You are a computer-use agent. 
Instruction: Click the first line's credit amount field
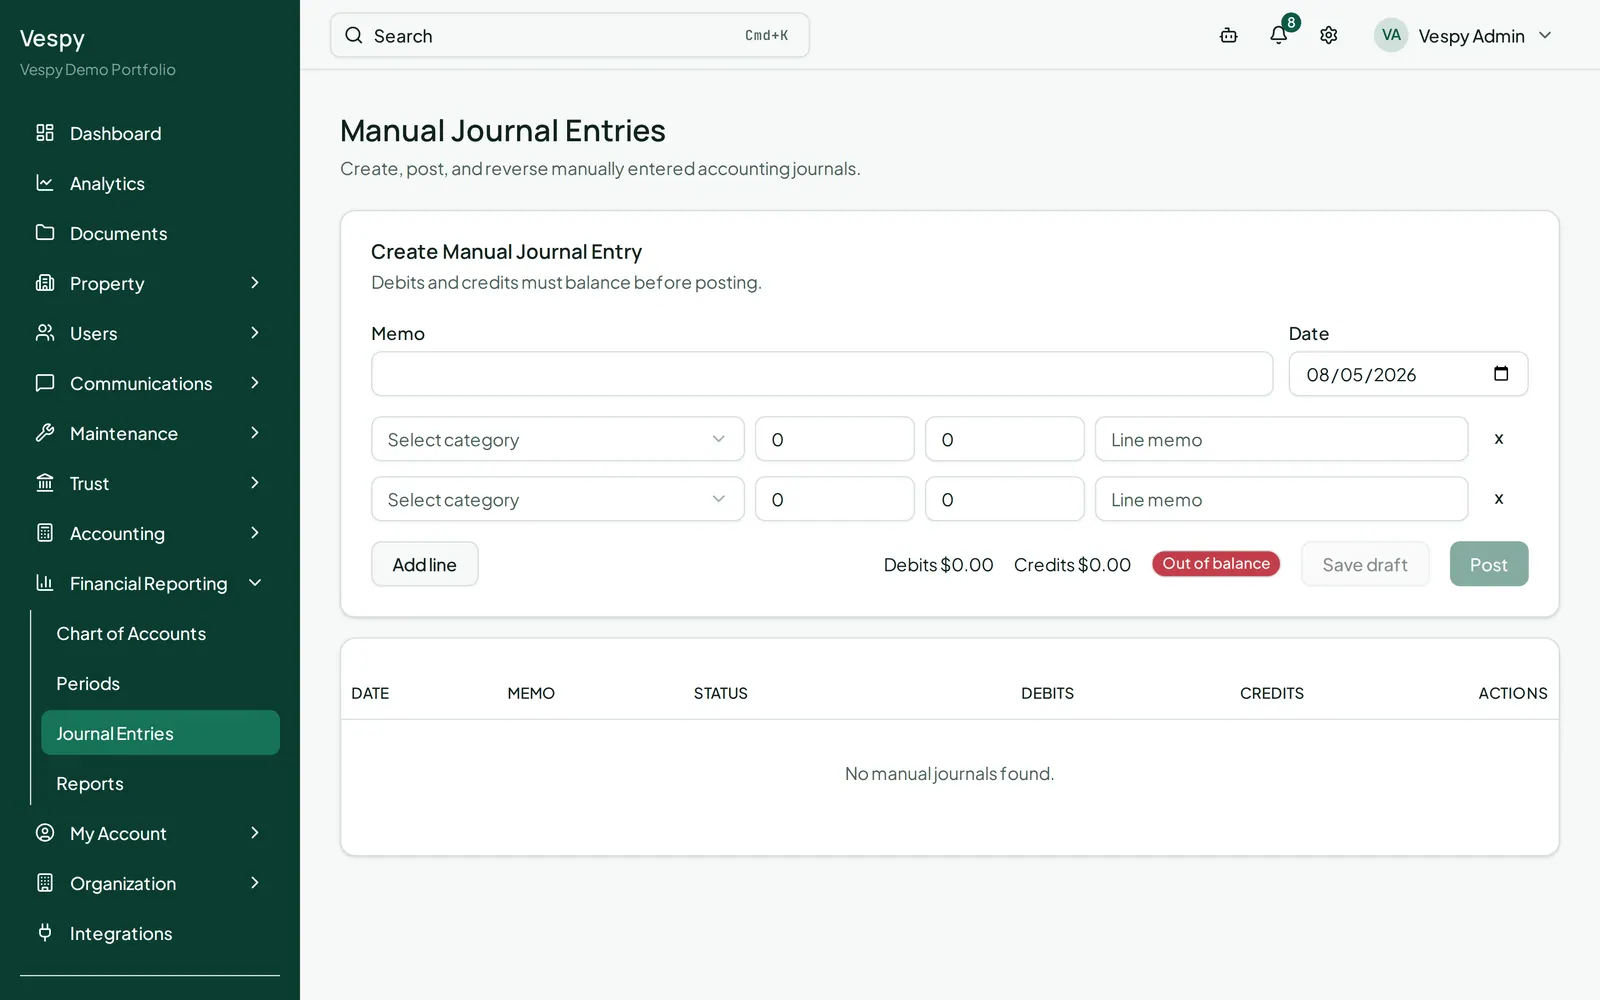coord(1005,439)
